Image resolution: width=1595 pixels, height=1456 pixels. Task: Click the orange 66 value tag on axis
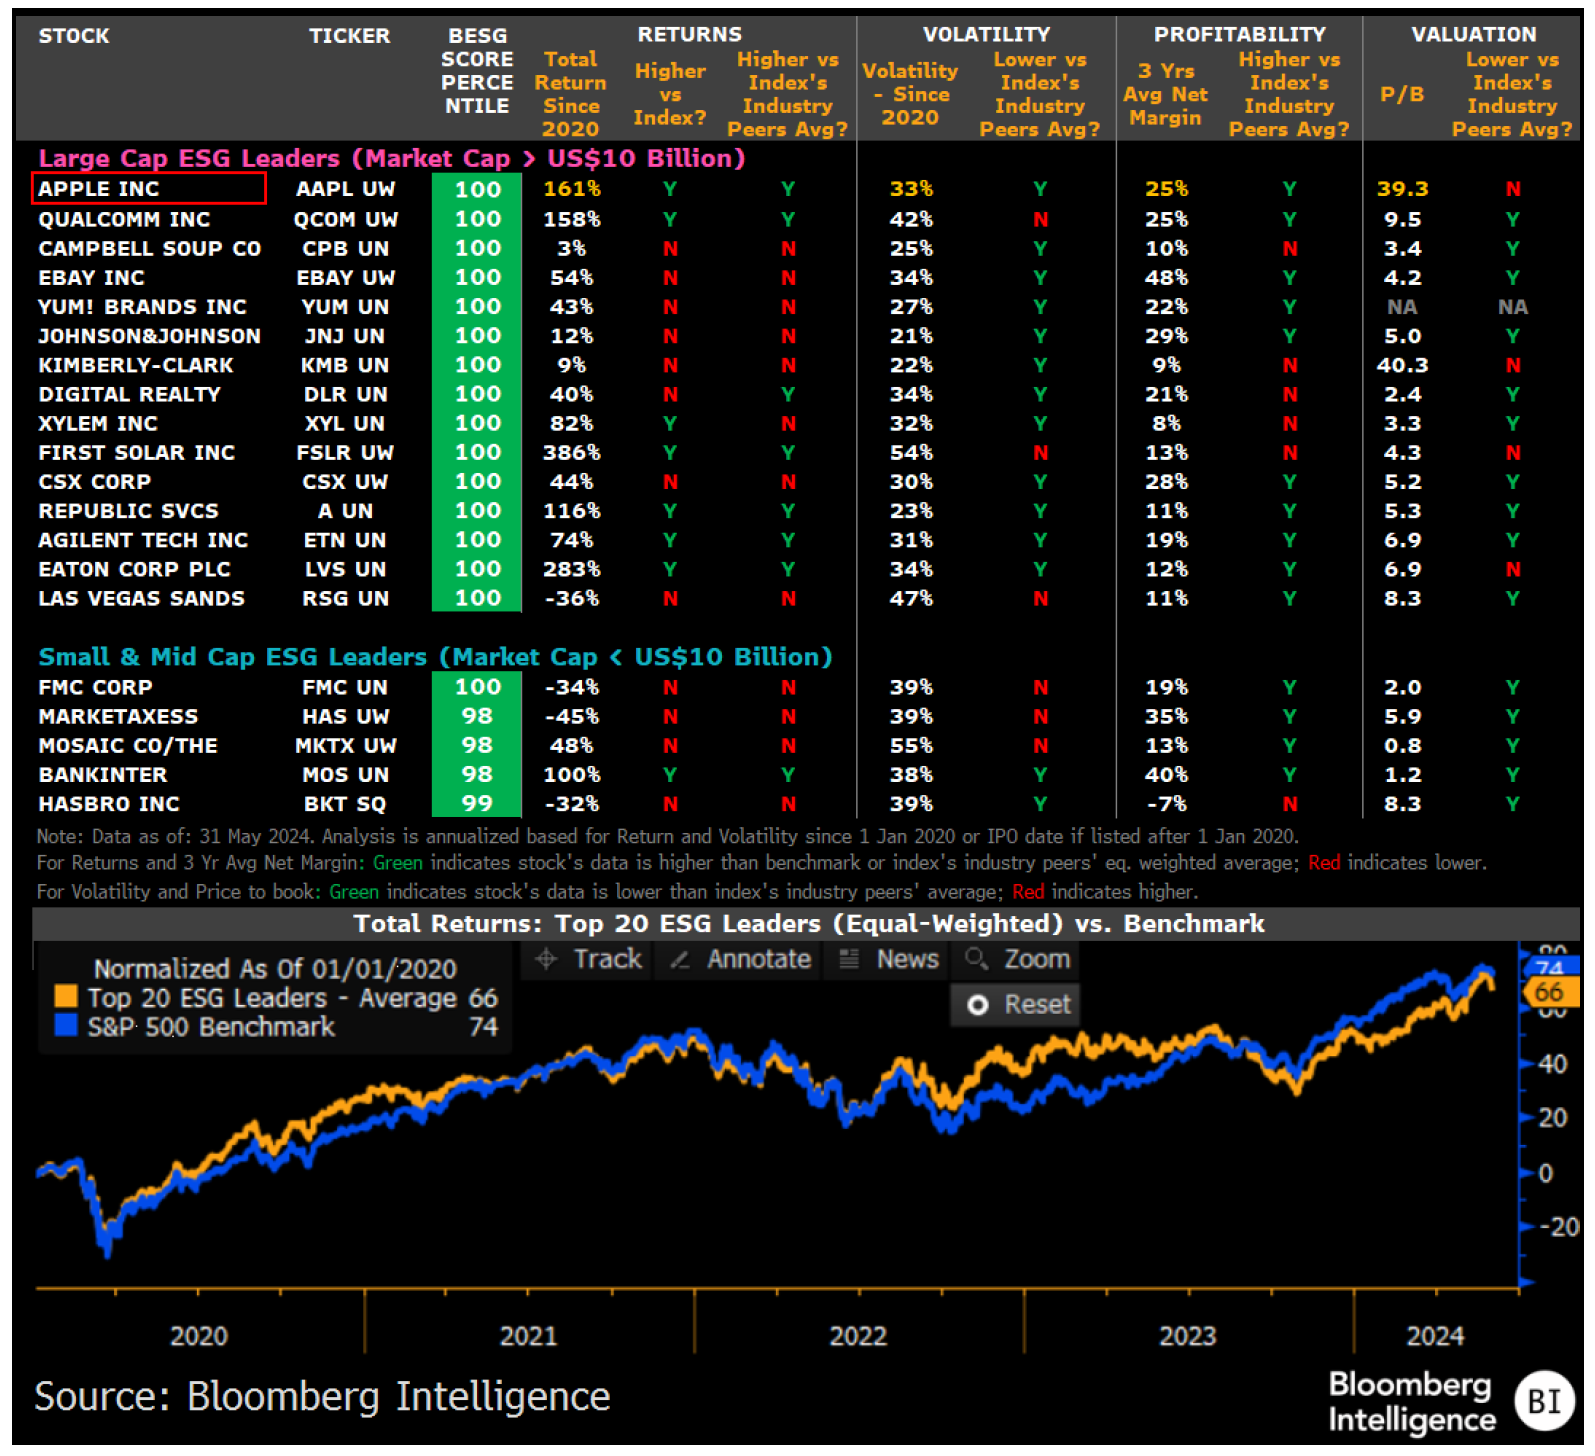[x=1549, y=993]
